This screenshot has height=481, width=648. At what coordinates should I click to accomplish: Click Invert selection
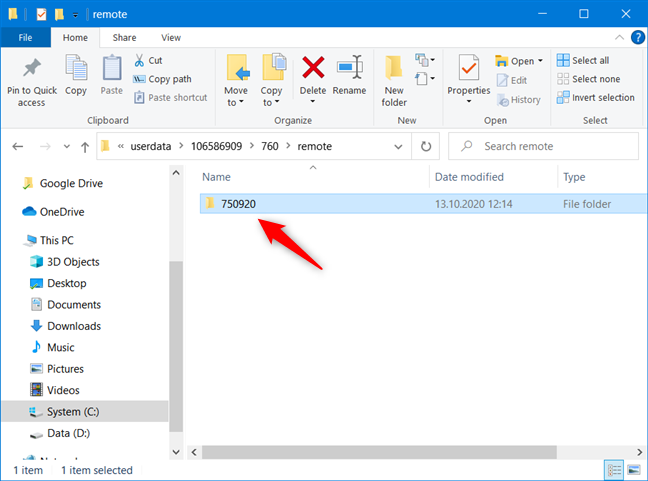(596, 98)
